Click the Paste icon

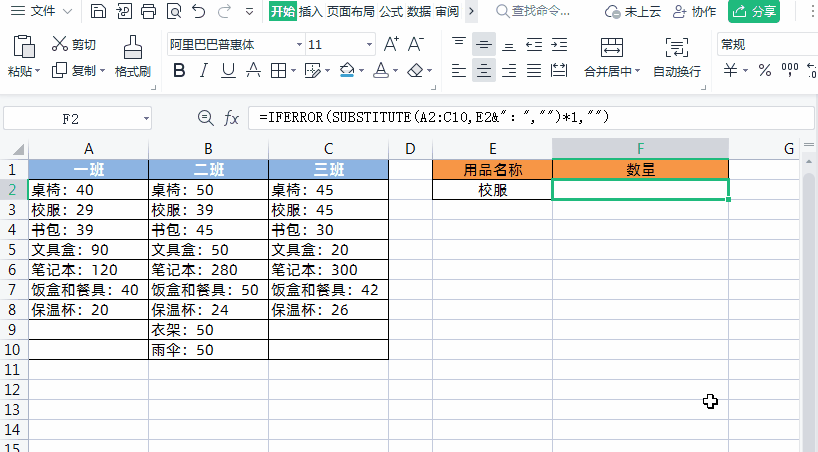pos(23,46)
